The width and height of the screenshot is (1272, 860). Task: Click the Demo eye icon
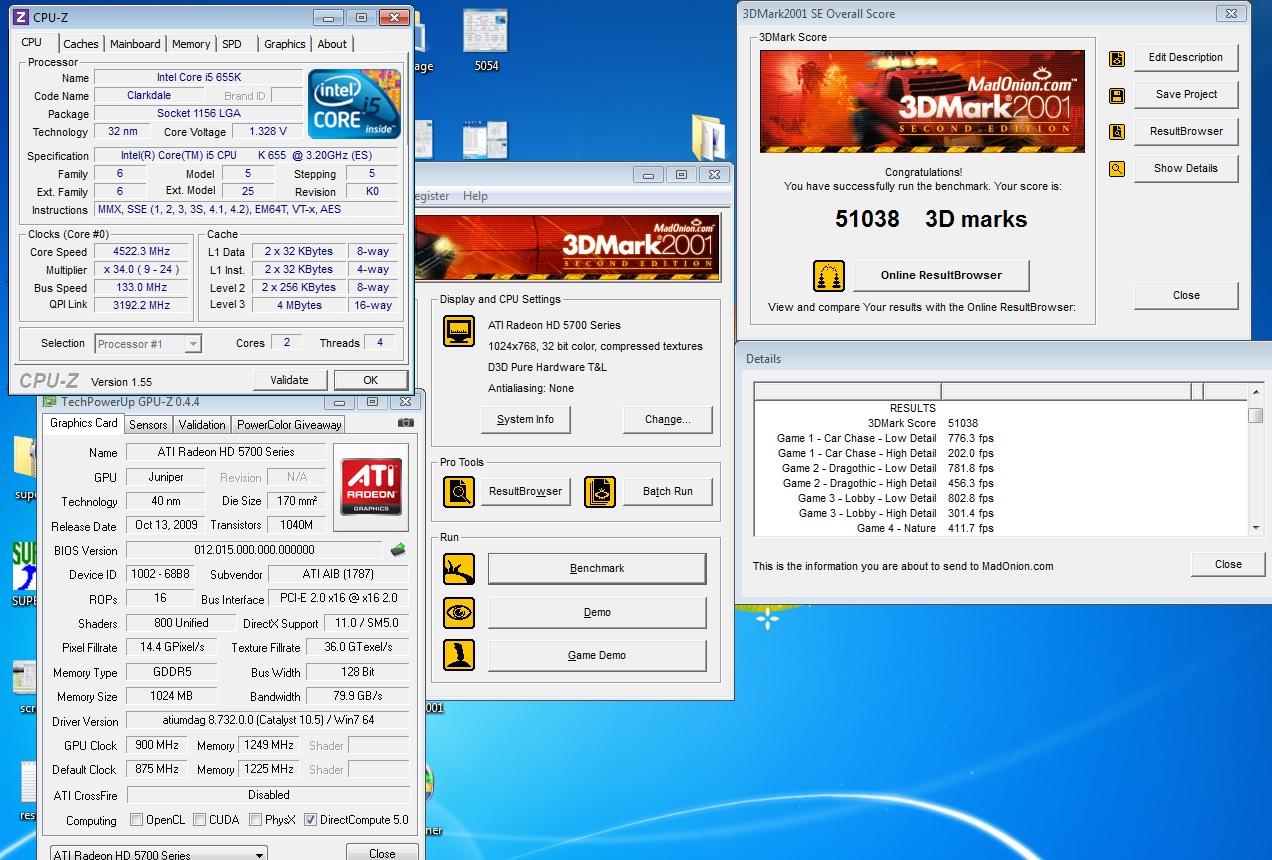coord(459,612)
